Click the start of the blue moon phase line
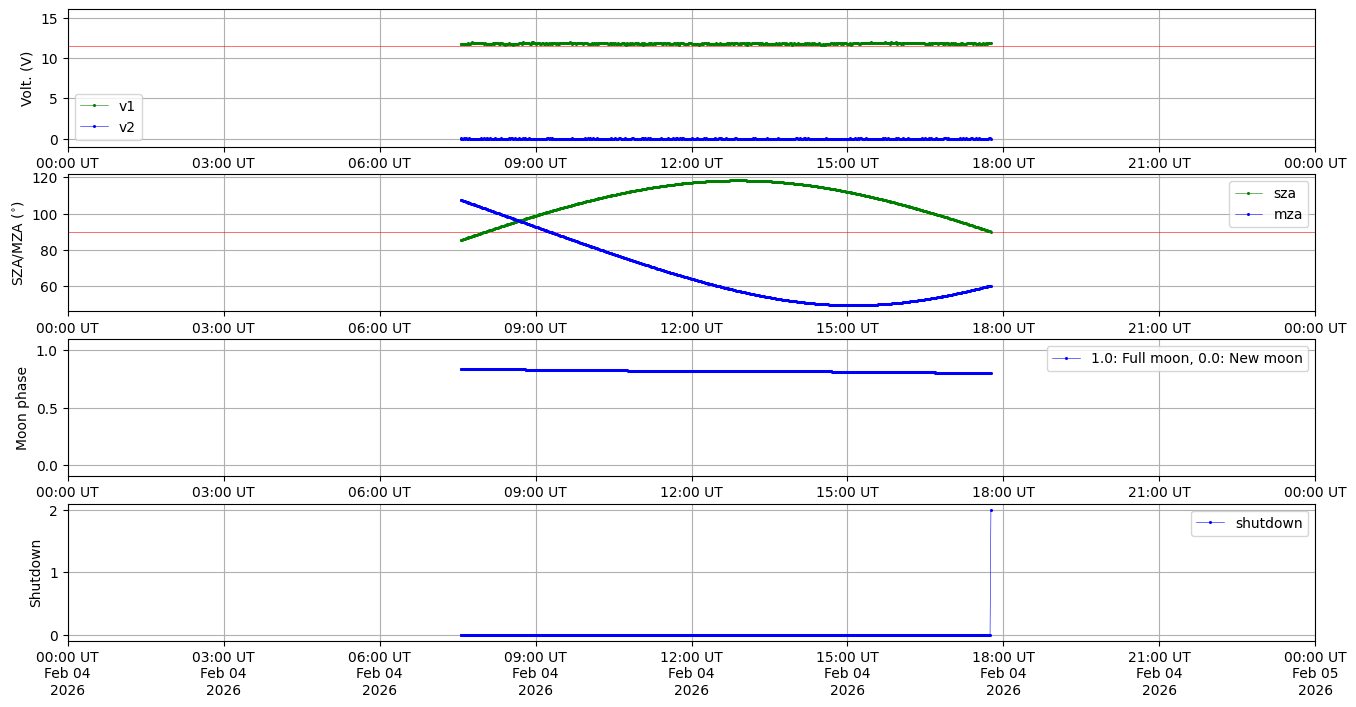Viewport: 1356px width, 707px height. [x=461, y=369]
